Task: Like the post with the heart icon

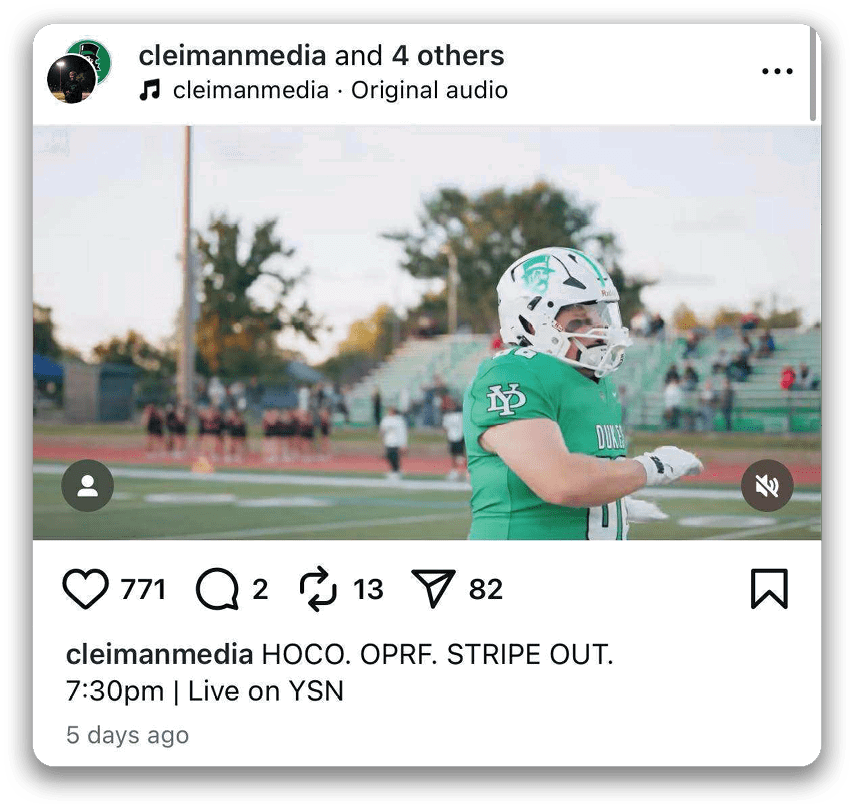Action: (x=86, y=589)
